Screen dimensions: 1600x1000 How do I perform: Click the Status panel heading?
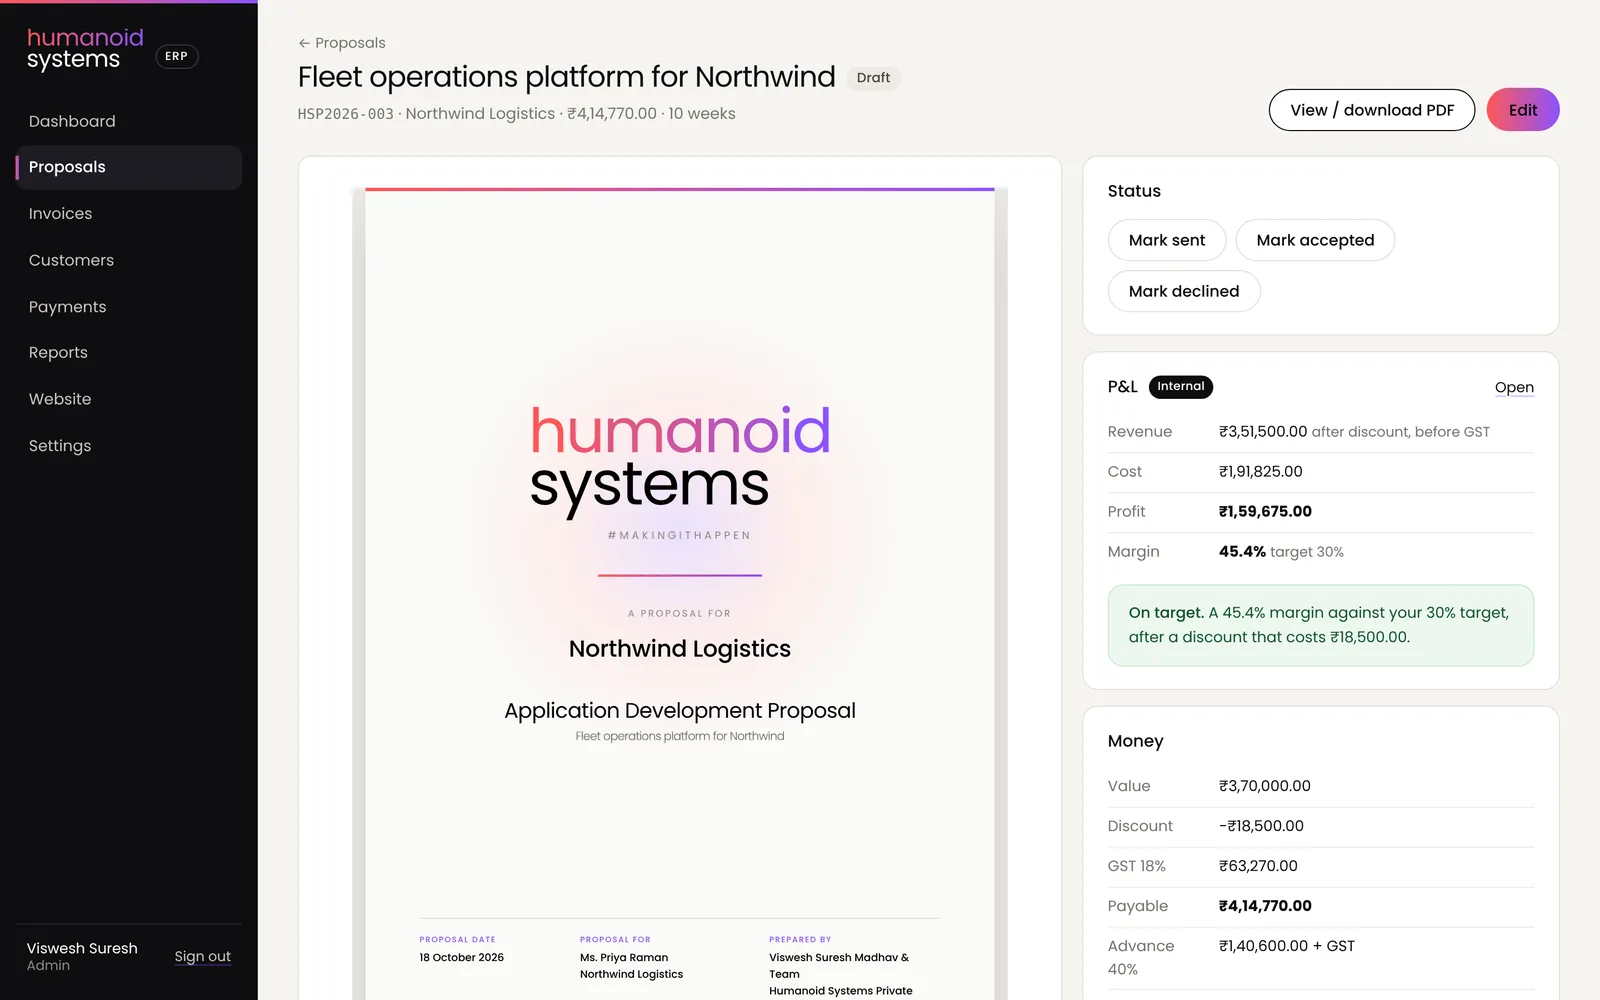point(1134,191)
